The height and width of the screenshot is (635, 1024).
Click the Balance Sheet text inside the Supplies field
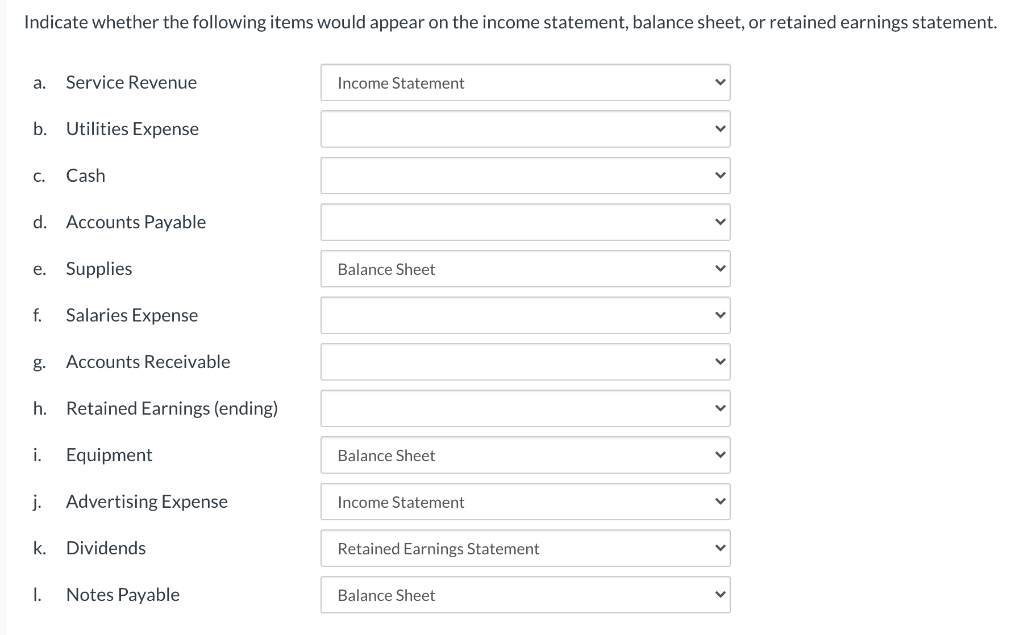385,268
